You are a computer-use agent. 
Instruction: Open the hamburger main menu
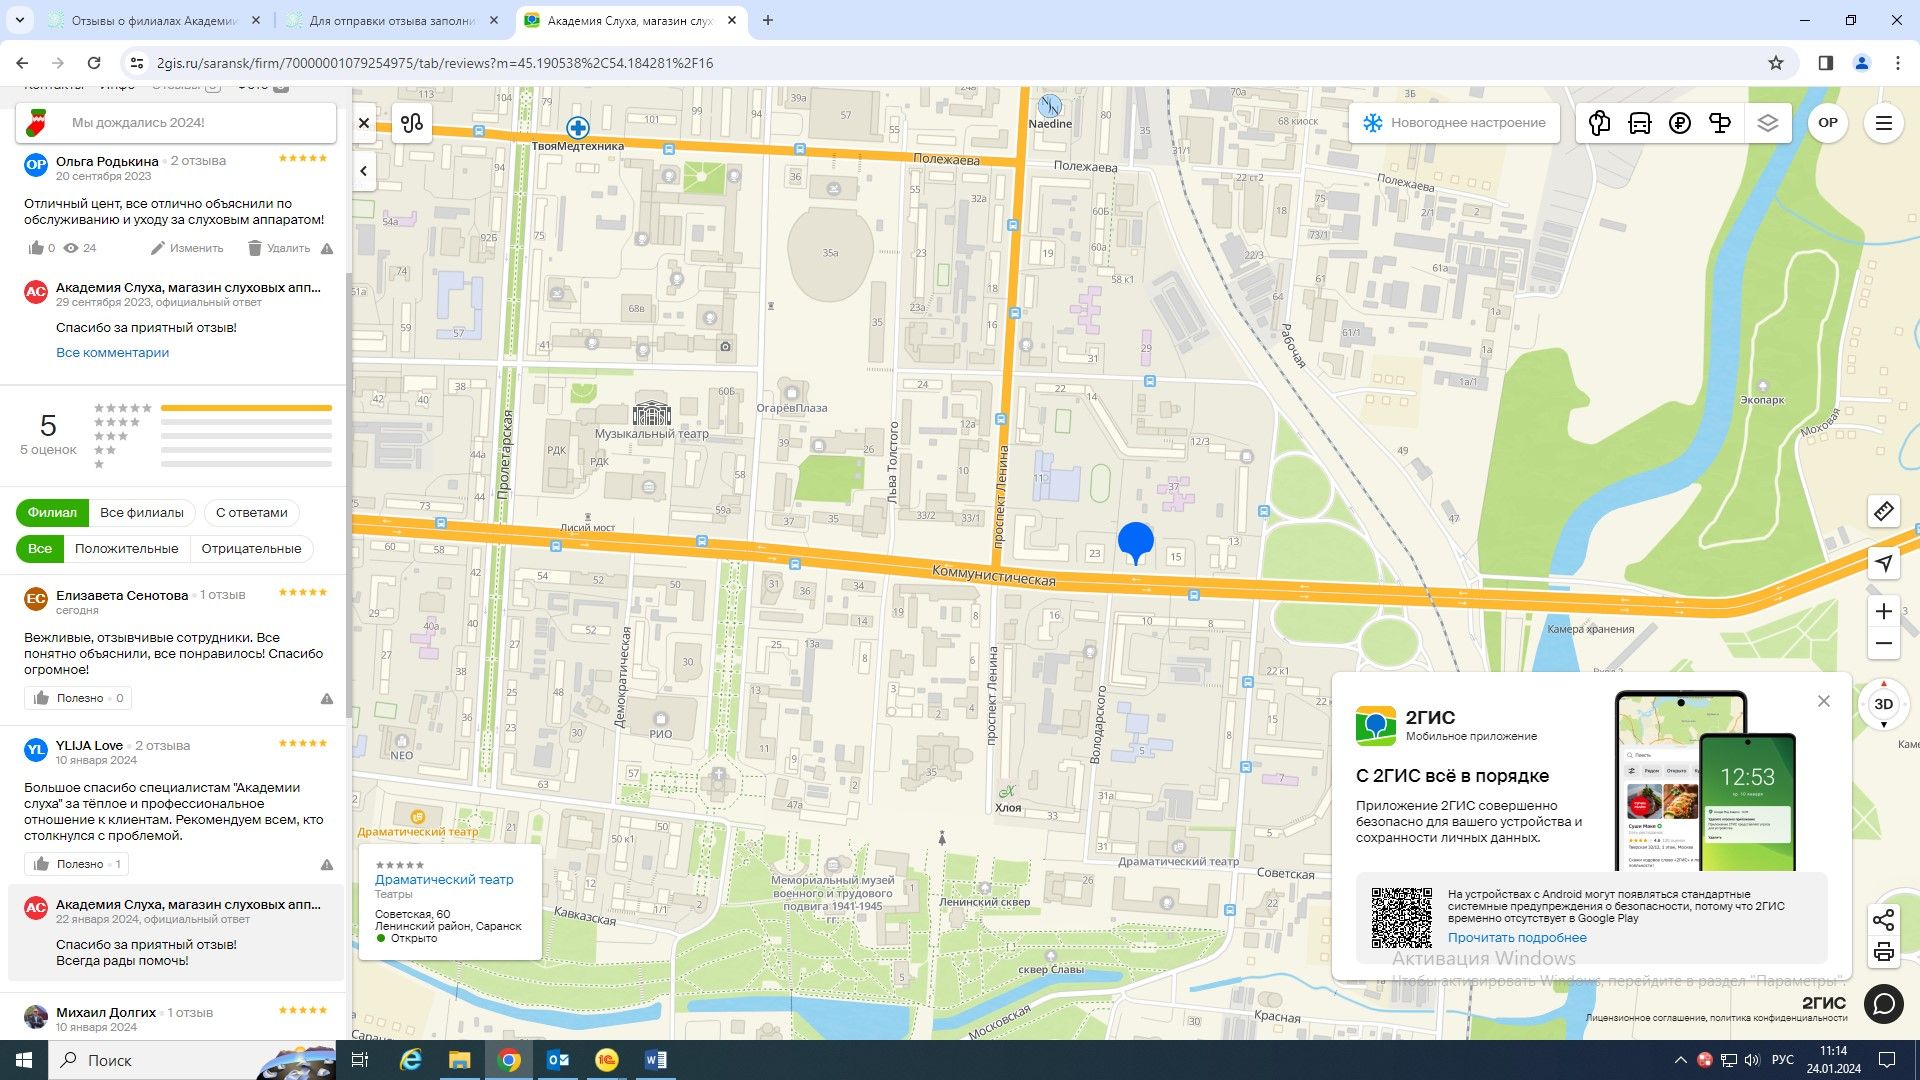coord(1883,123)
